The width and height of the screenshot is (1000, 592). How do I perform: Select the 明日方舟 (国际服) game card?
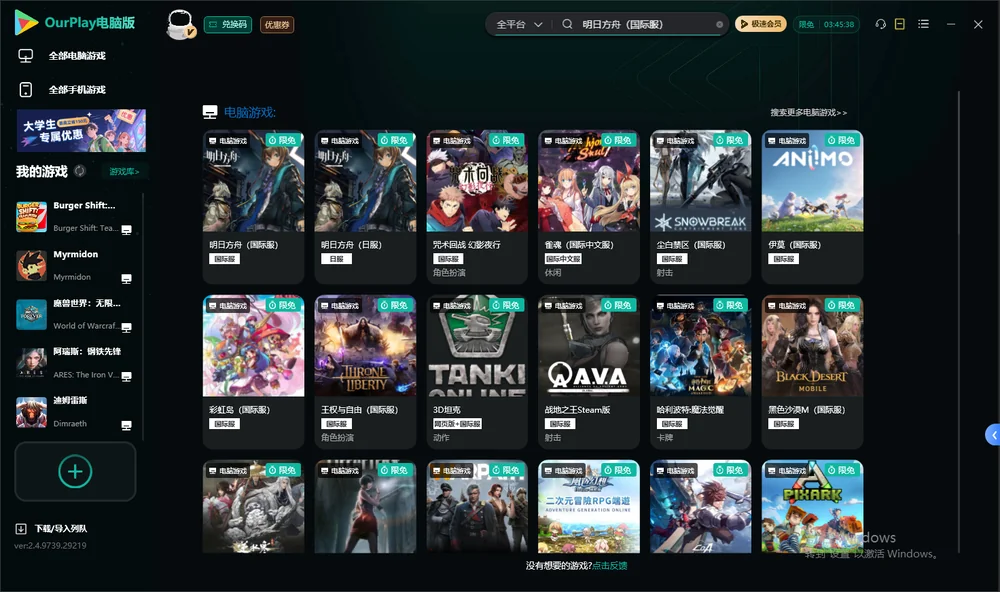click(253, 207)
